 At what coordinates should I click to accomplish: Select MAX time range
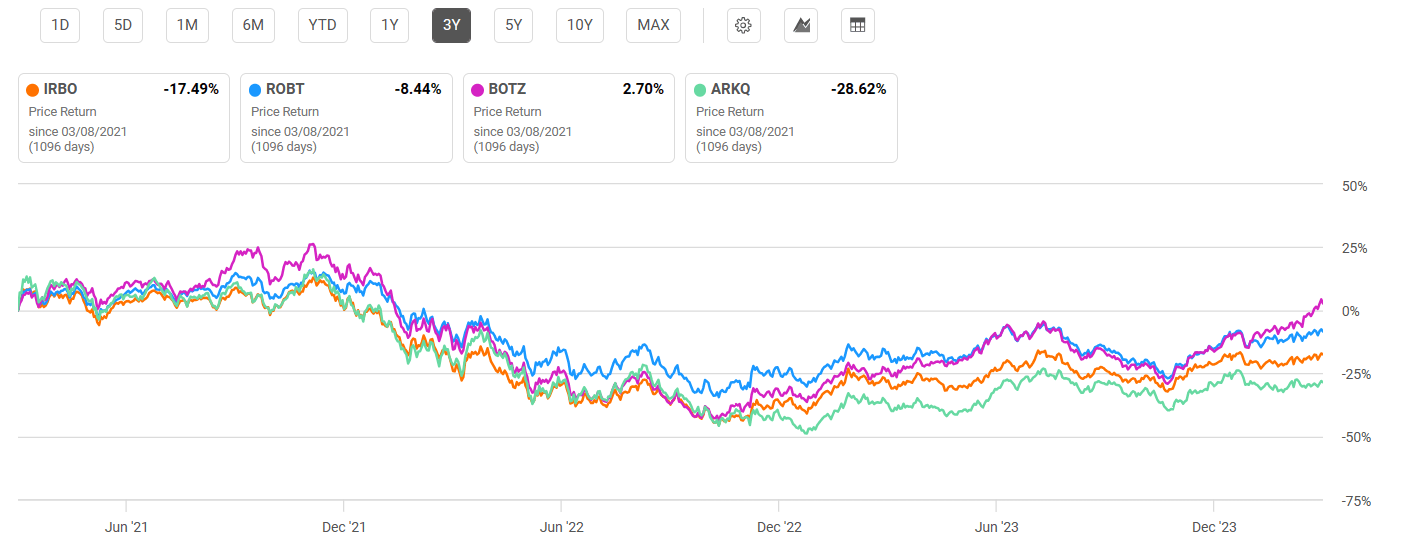[x=653, y=25]
